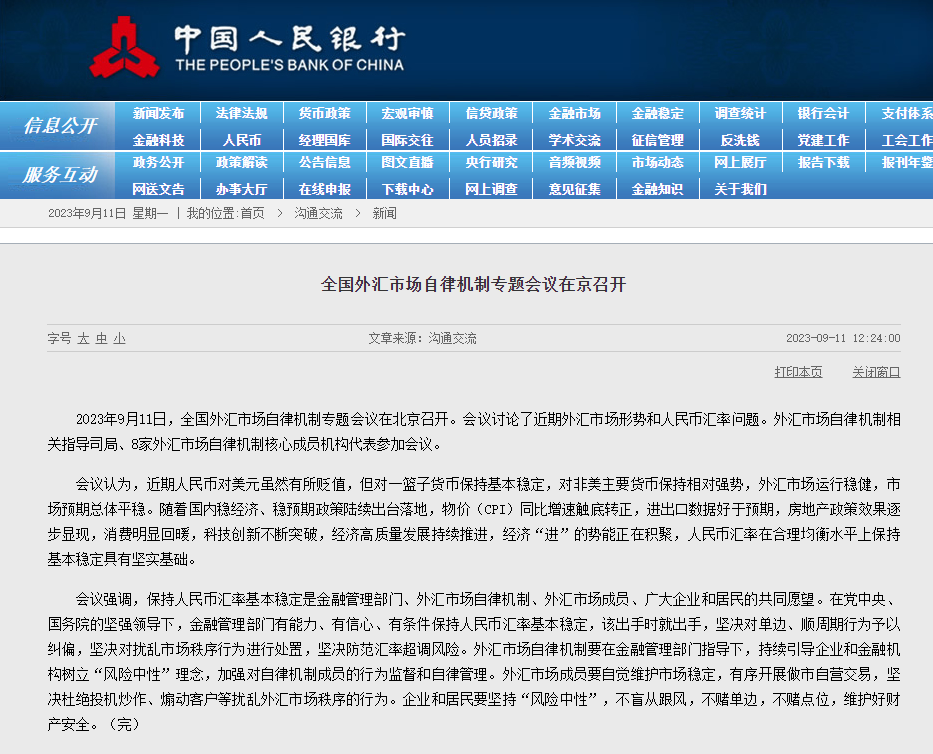Open 政务公开 under 服务互动
Viewport: 933px width, 754px height.
(158, 162)
